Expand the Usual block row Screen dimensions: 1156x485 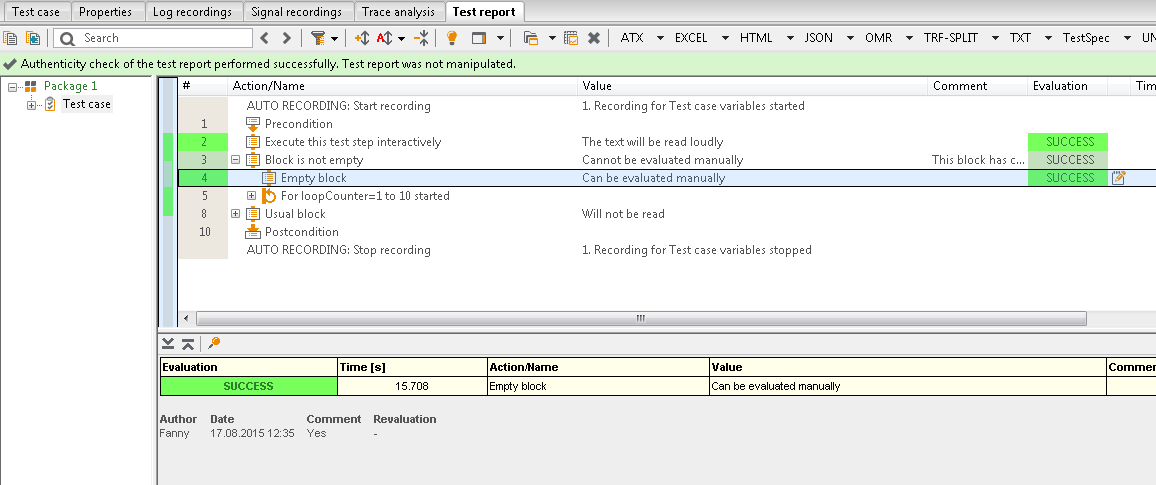pos(236,214)
